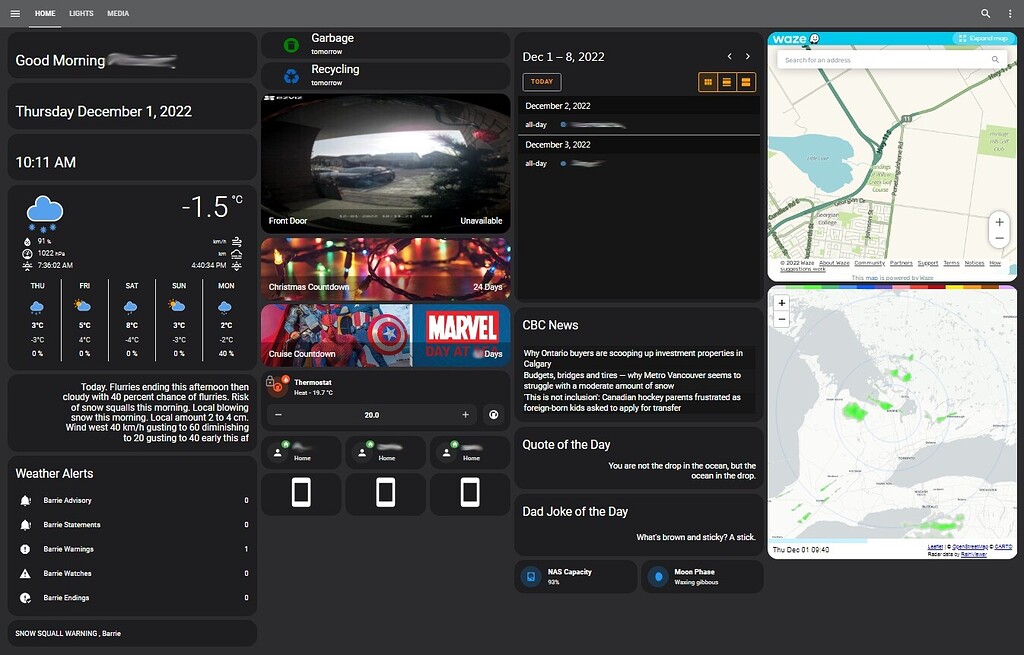Open the Waze Community link
Screen dimensions: 1024x655
point(869,263)
